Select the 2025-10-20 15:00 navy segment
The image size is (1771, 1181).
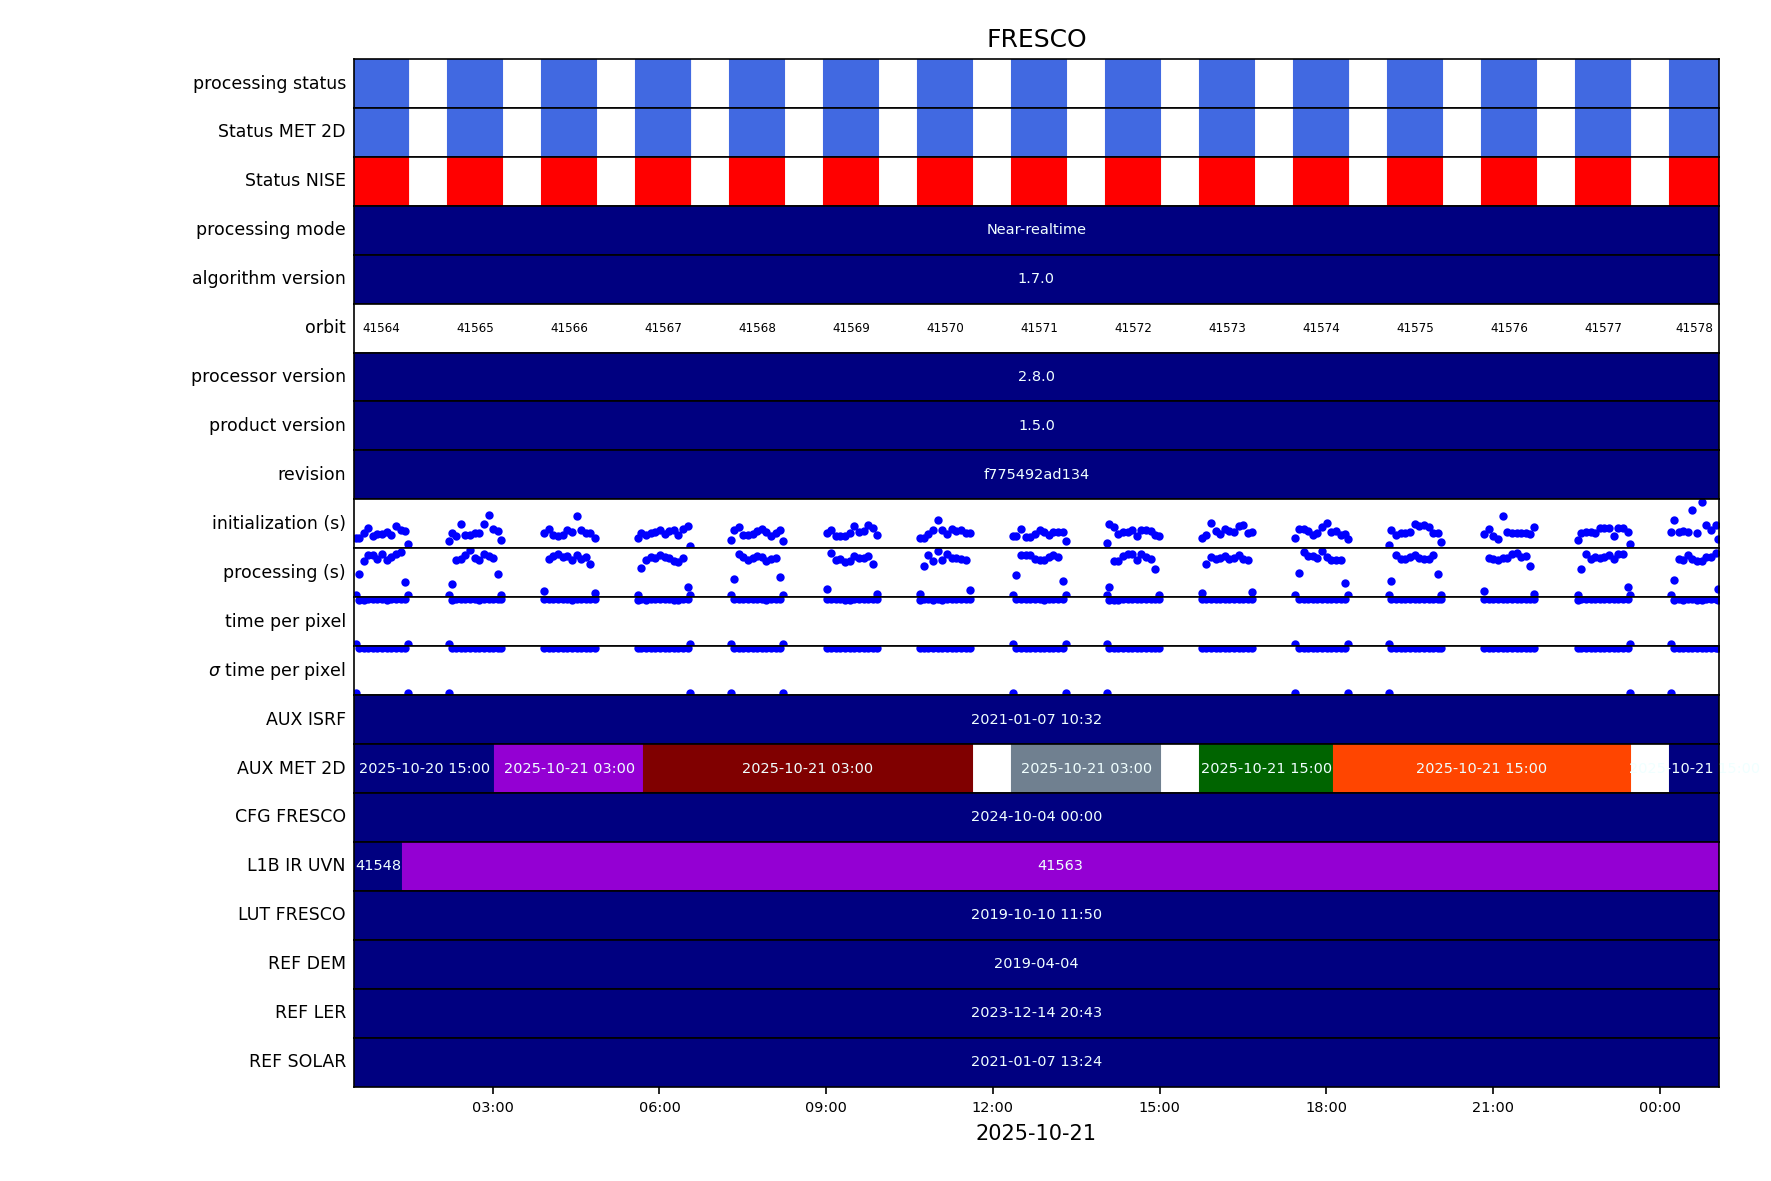pos(424,769)
